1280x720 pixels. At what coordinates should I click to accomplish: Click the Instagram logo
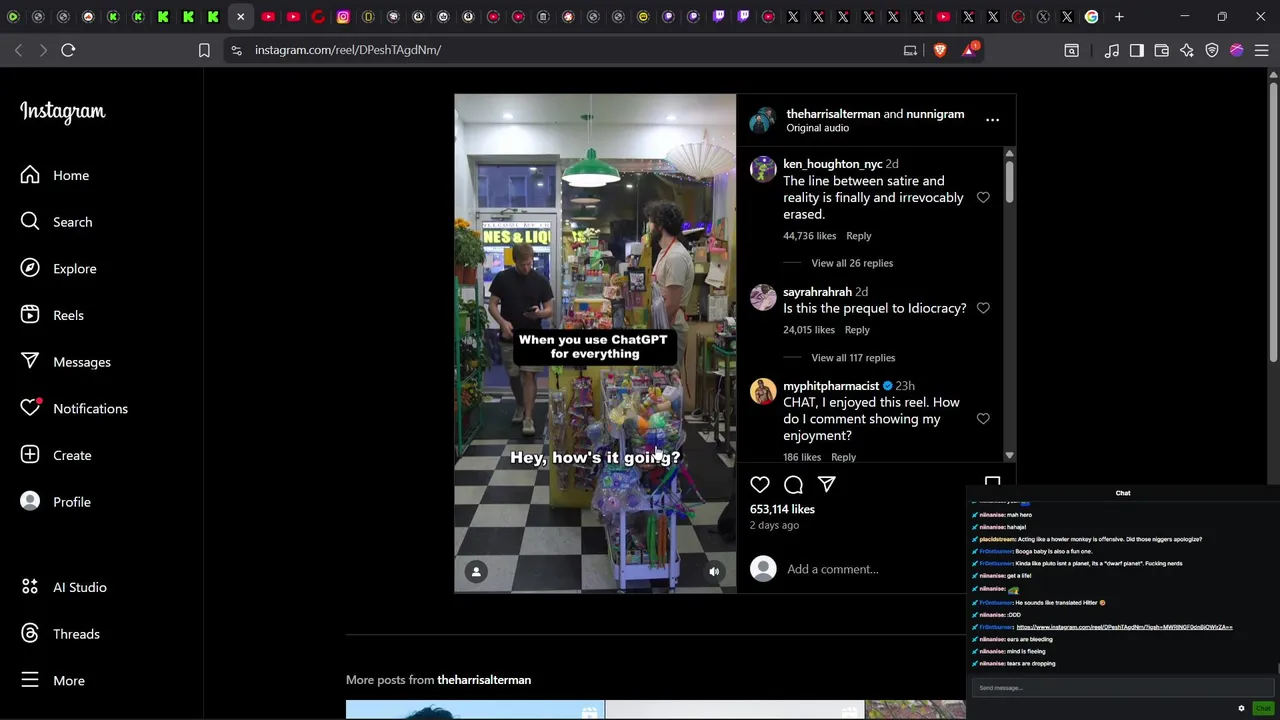click(62, 112)
